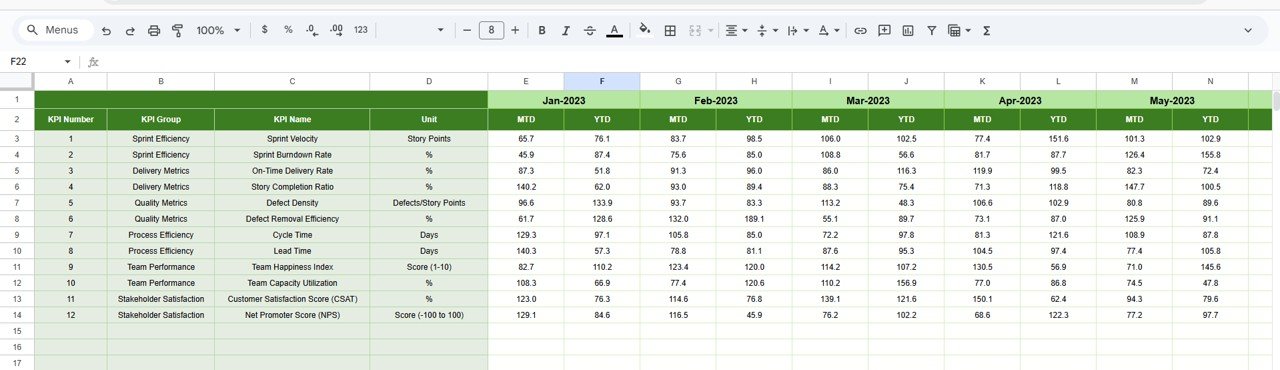Increase font size with plus button

point(515,30)
